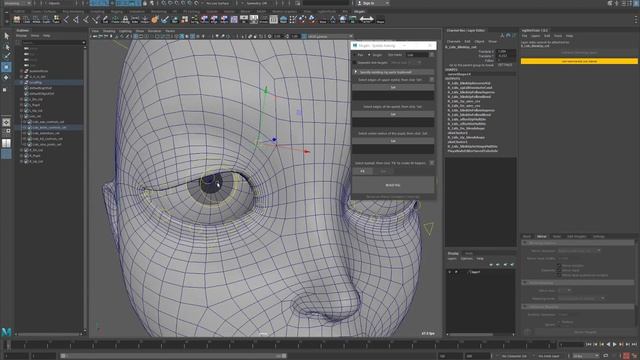The image size is (640, 360).
Task: Click the Outliner search field
Action: click(51, 42)
